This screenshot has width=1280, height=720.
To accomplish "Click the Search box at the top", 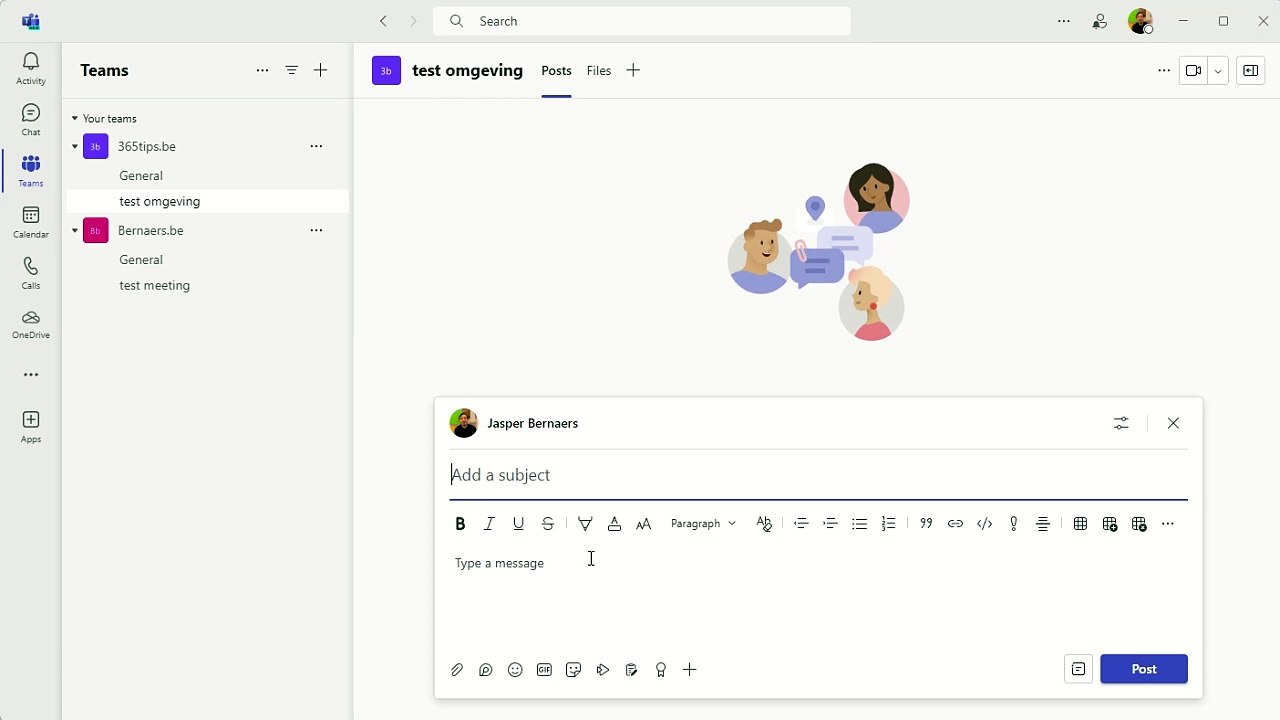I will tap(642, 21).
